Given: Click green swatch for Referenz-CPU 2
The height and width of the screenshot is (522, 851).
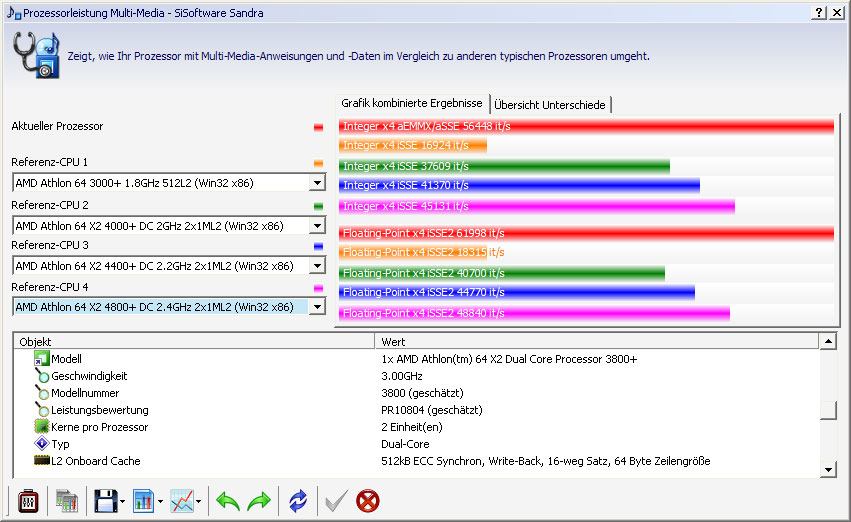Looking at the screenshot, I should pyautogui.click(x=319, y=206).
